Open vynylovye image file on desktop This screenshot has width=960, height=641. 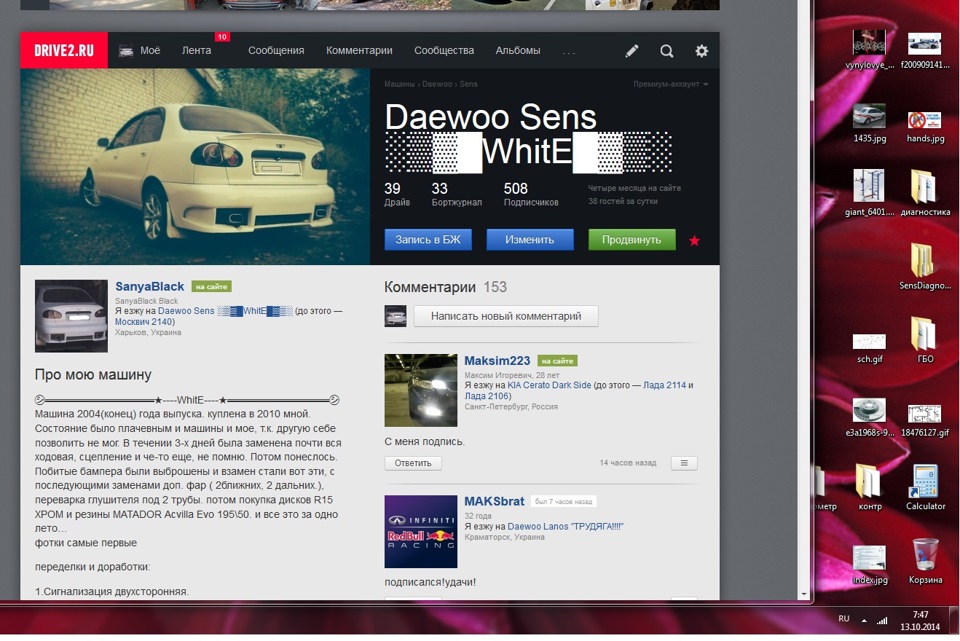[x=869, y=50]
